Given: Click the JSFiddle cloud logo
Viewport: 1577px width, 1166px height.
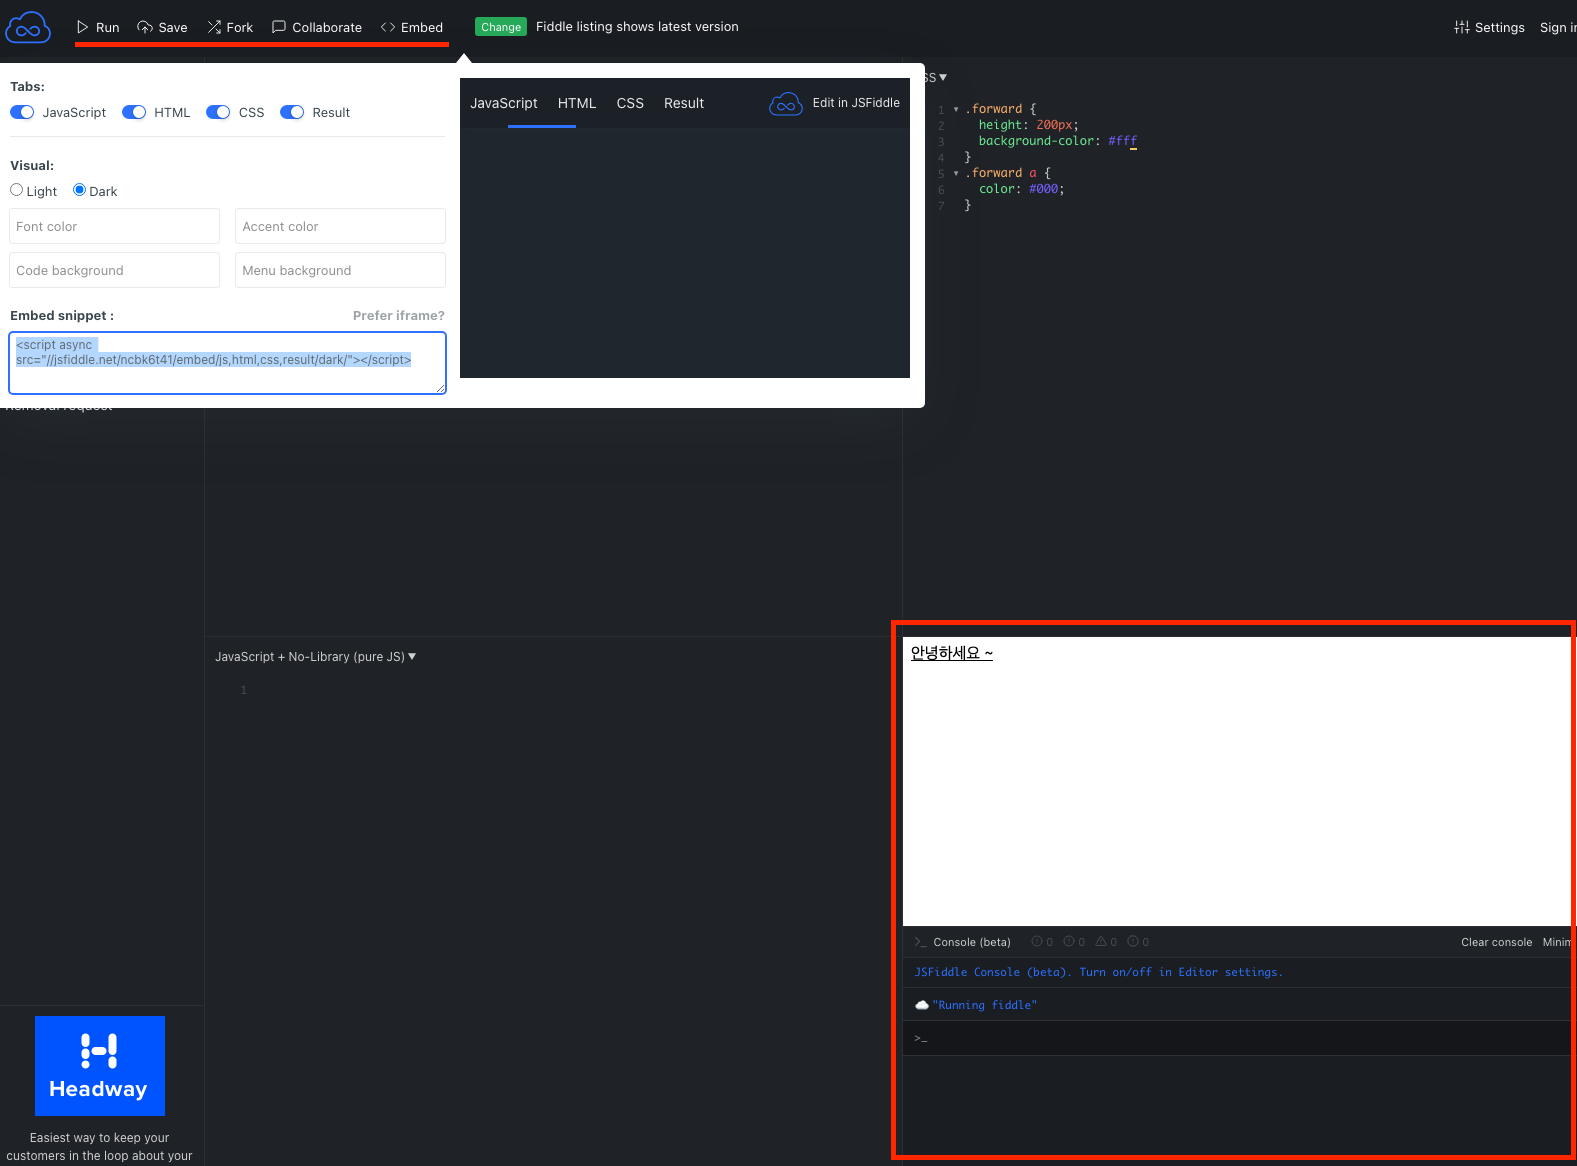Looking at the screenshot, I should click(28, 28).
